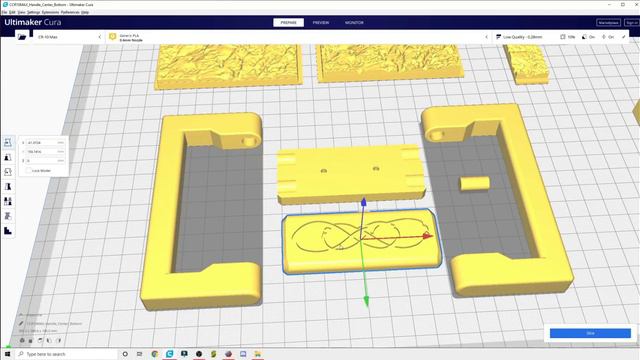
Task: Click the blue Slice button
Action: pyautogui.click(x=590, y=333)
